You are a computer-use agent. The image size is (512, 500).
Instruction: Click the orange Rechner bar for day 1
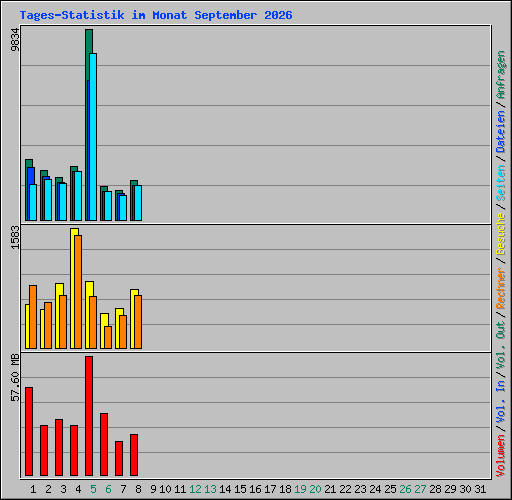pyautogui.click(x=33, y=317)
